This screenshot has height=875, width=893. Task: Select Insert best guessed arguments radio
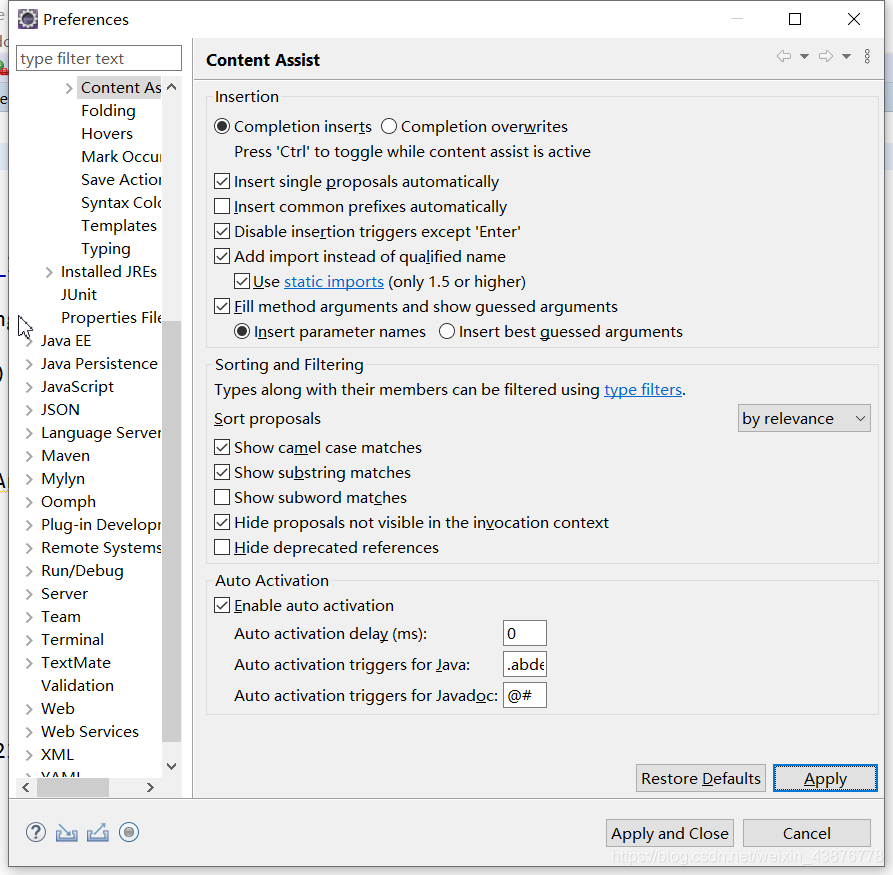point(446,331)
